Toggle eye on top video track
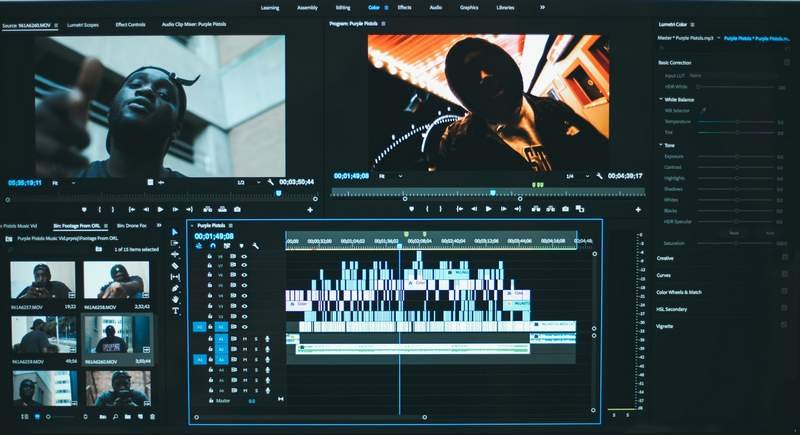Image resolution: width=800 pixels, height=435 pixels. pos(244,257)
